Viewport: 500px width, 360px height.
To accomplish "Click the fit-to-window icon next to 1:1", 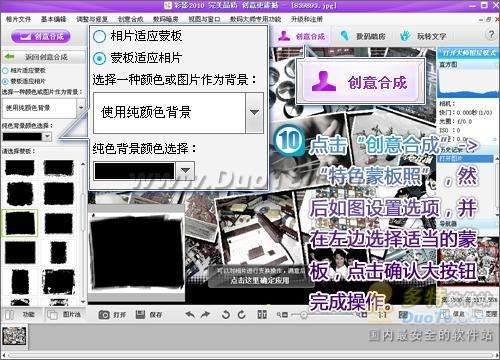I will 403,314.
